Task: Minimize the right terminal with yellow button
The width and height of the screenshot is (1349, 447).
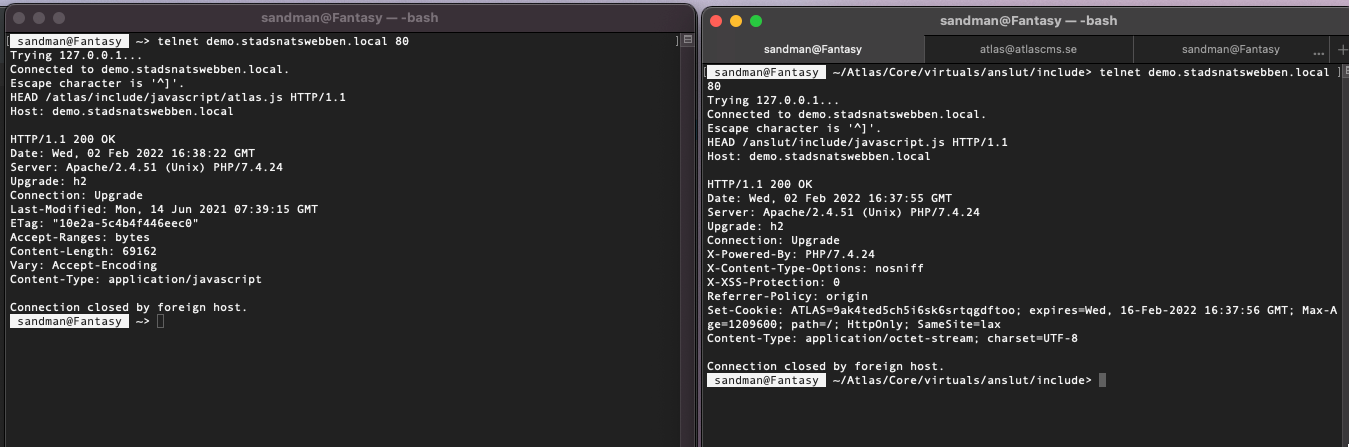Action: pyautogui.click(x=736, y=20)
